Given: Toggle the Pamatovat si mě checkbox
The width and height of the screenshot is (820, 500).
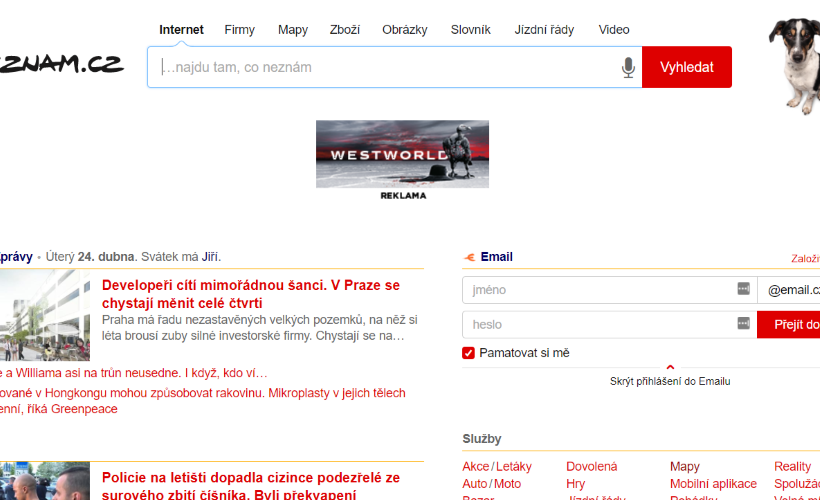Looking at the screenshot, I should [x=468, y=353].
